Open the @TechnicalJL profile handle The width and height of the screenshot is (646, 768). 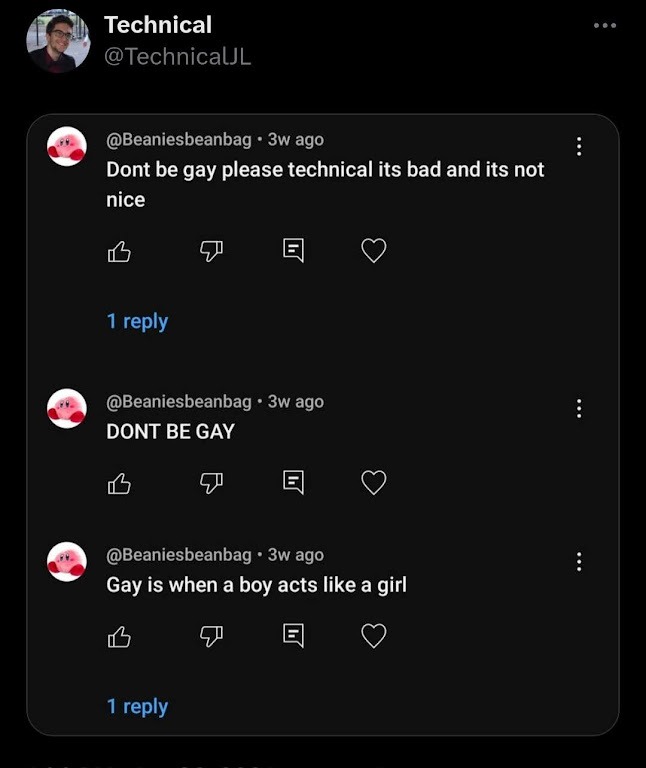point(178,57)
